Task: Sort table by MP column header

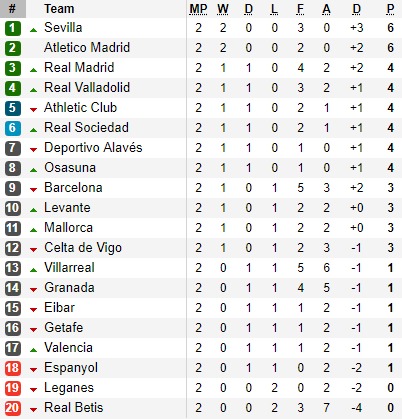Action: pyautogui.click(x=198, y=9)
